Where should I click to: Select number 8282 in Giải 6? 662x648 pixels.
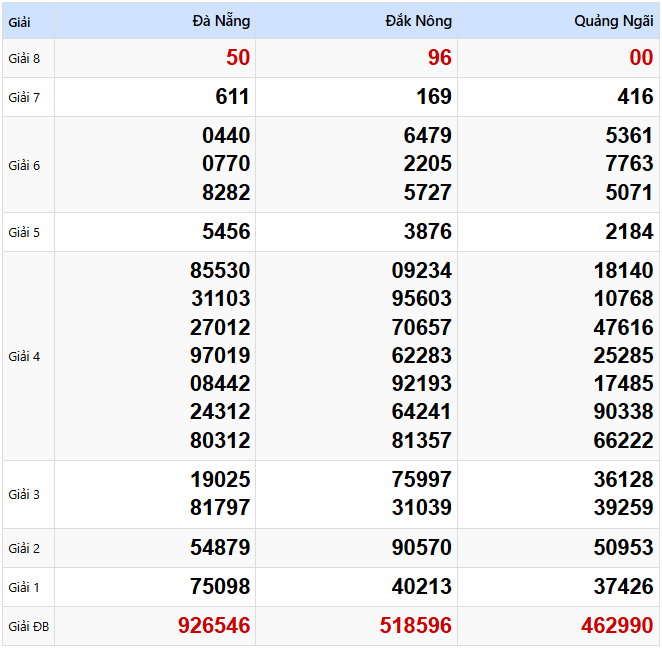tap(226, 192)
